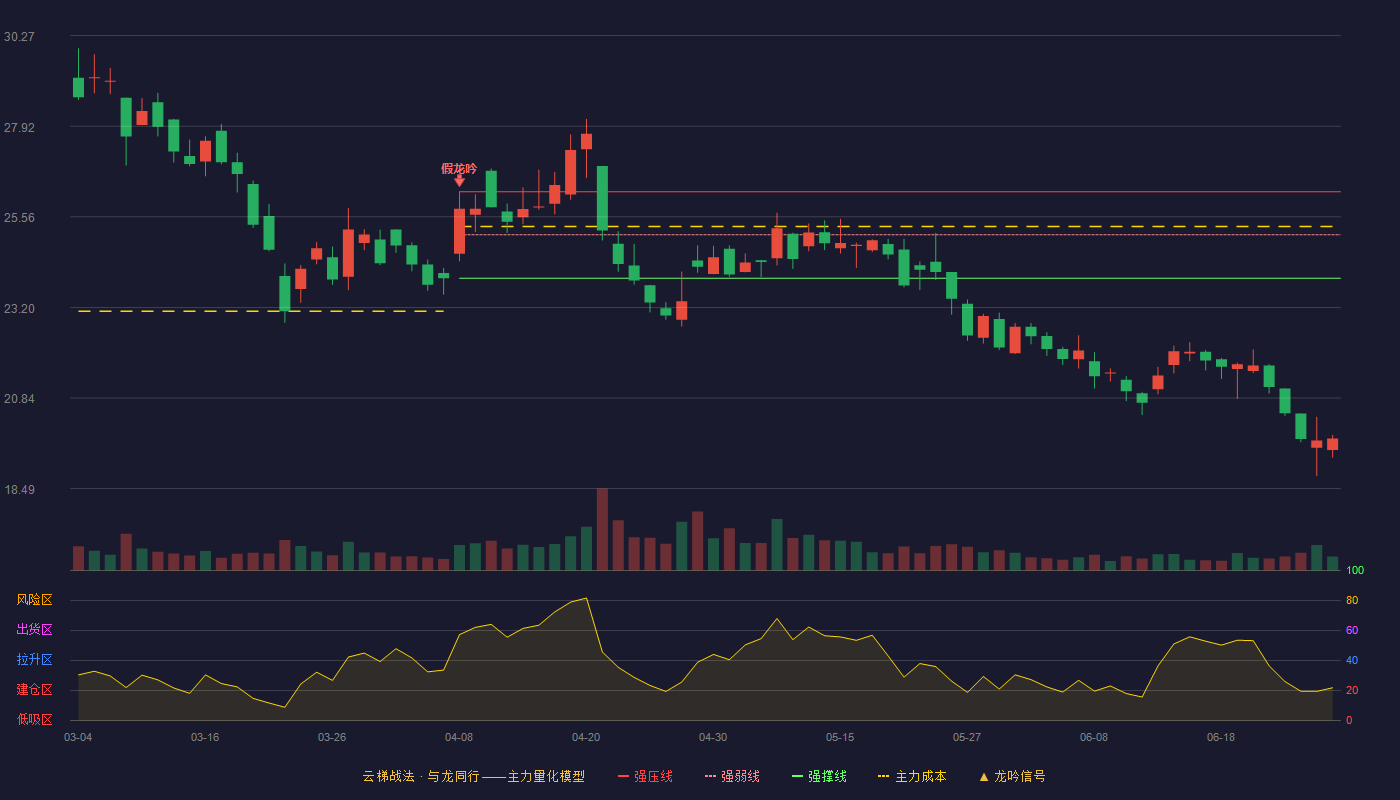Click the blue 40 indicator scale label
Viewport: 1400px width, 800px height.
tap(1352, 660)
